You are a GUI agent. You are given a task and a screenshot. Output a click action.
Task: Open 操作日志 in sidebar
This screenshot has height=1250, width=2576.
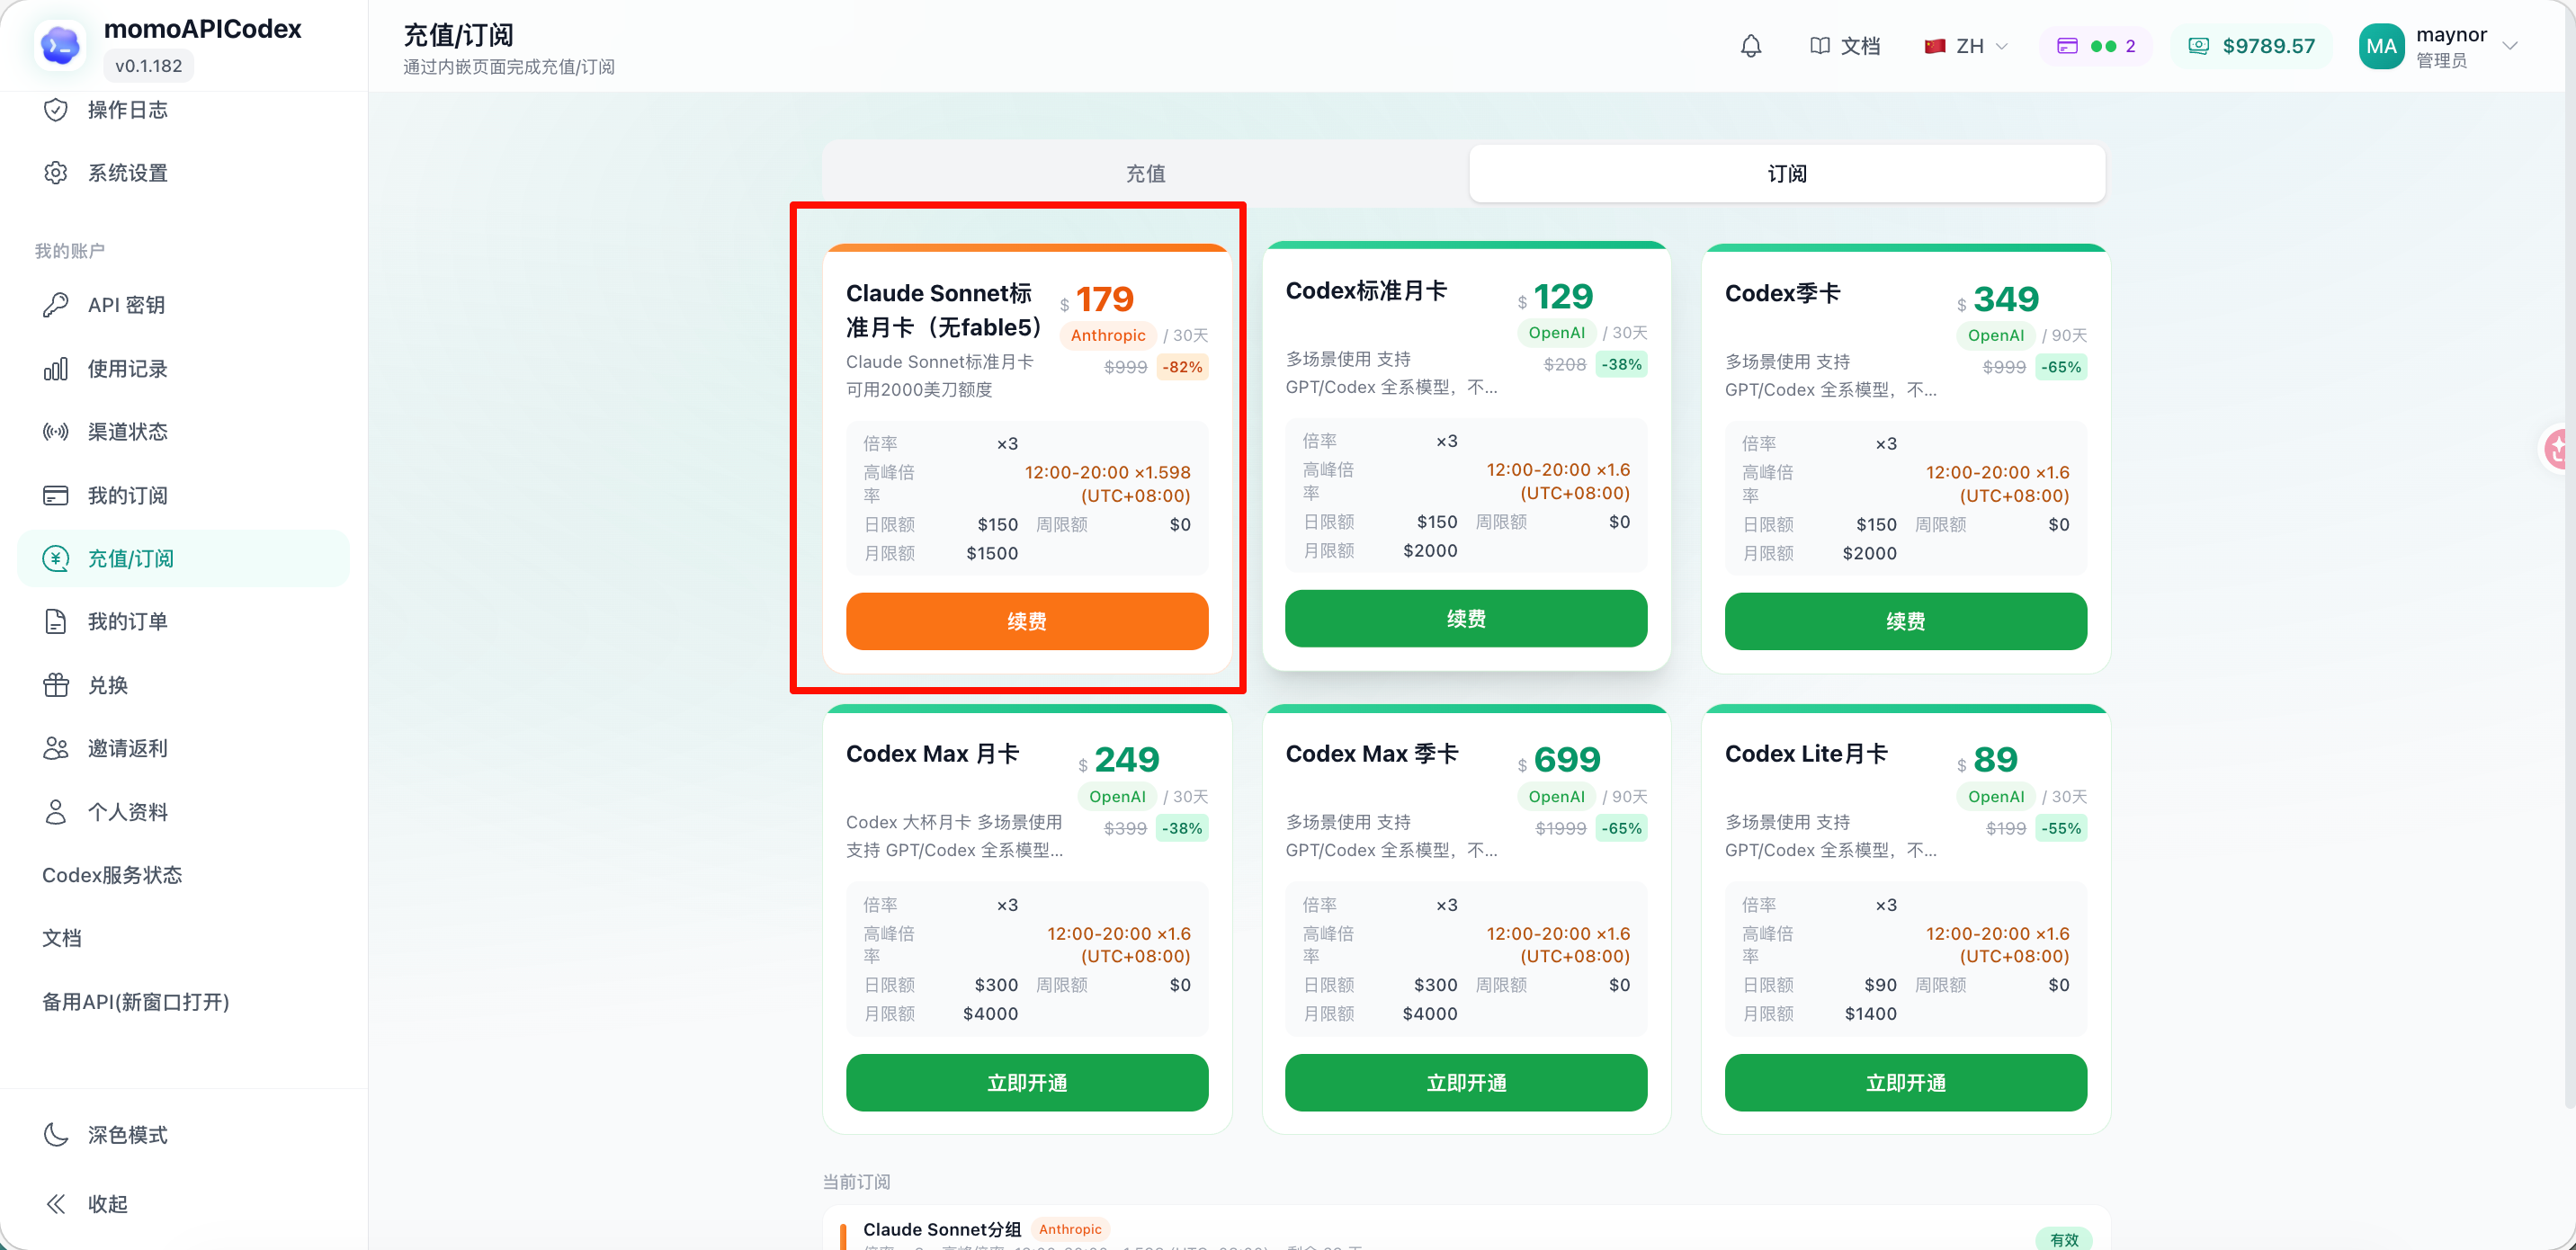click(184, 110)
